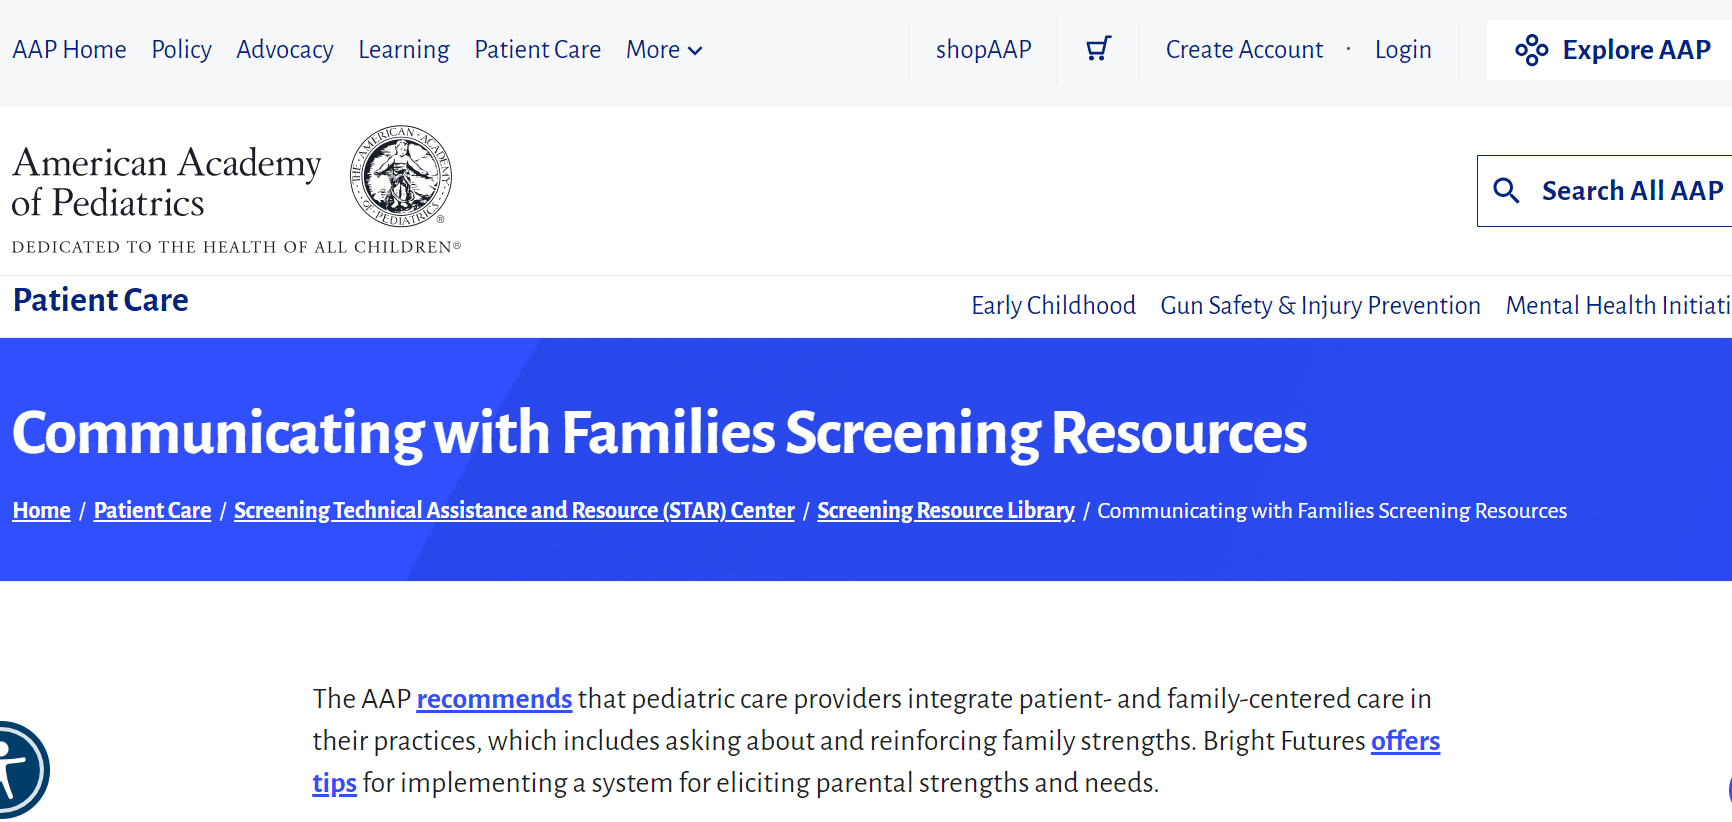Select Gun Safety & Injury Prevention
The width and height of the screenshot is (1732, 822).
click(1320, 305)
